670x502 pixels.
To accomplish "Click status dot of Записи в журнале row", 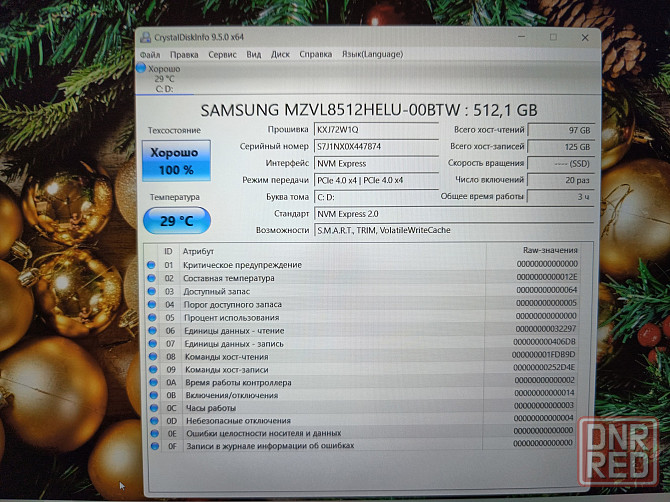I will click(x=155, y=446).
